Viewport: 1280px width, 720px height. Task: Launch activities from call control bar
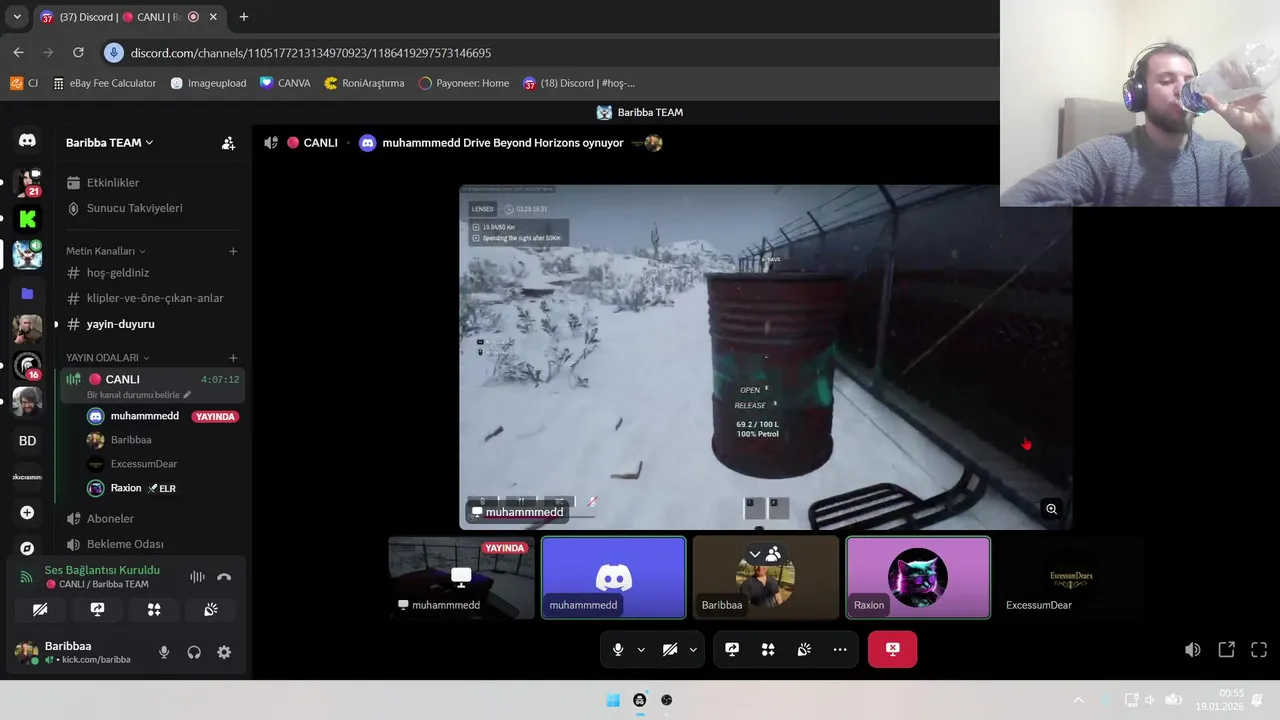(768, 649)
